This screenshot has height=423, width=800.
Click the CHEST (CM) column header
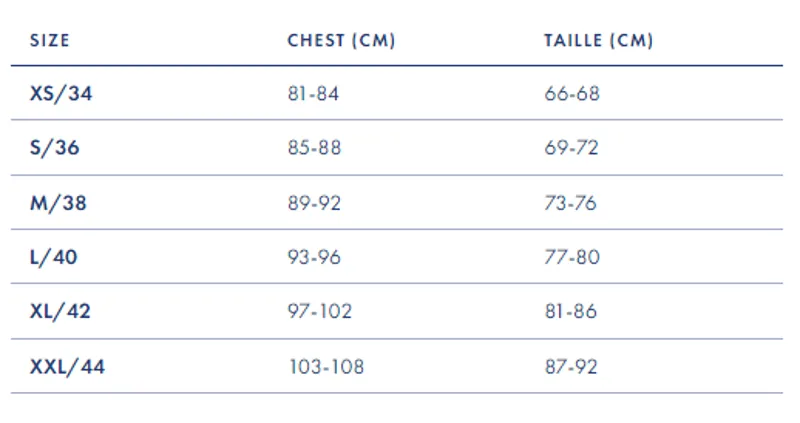click(x=341, y=41)
